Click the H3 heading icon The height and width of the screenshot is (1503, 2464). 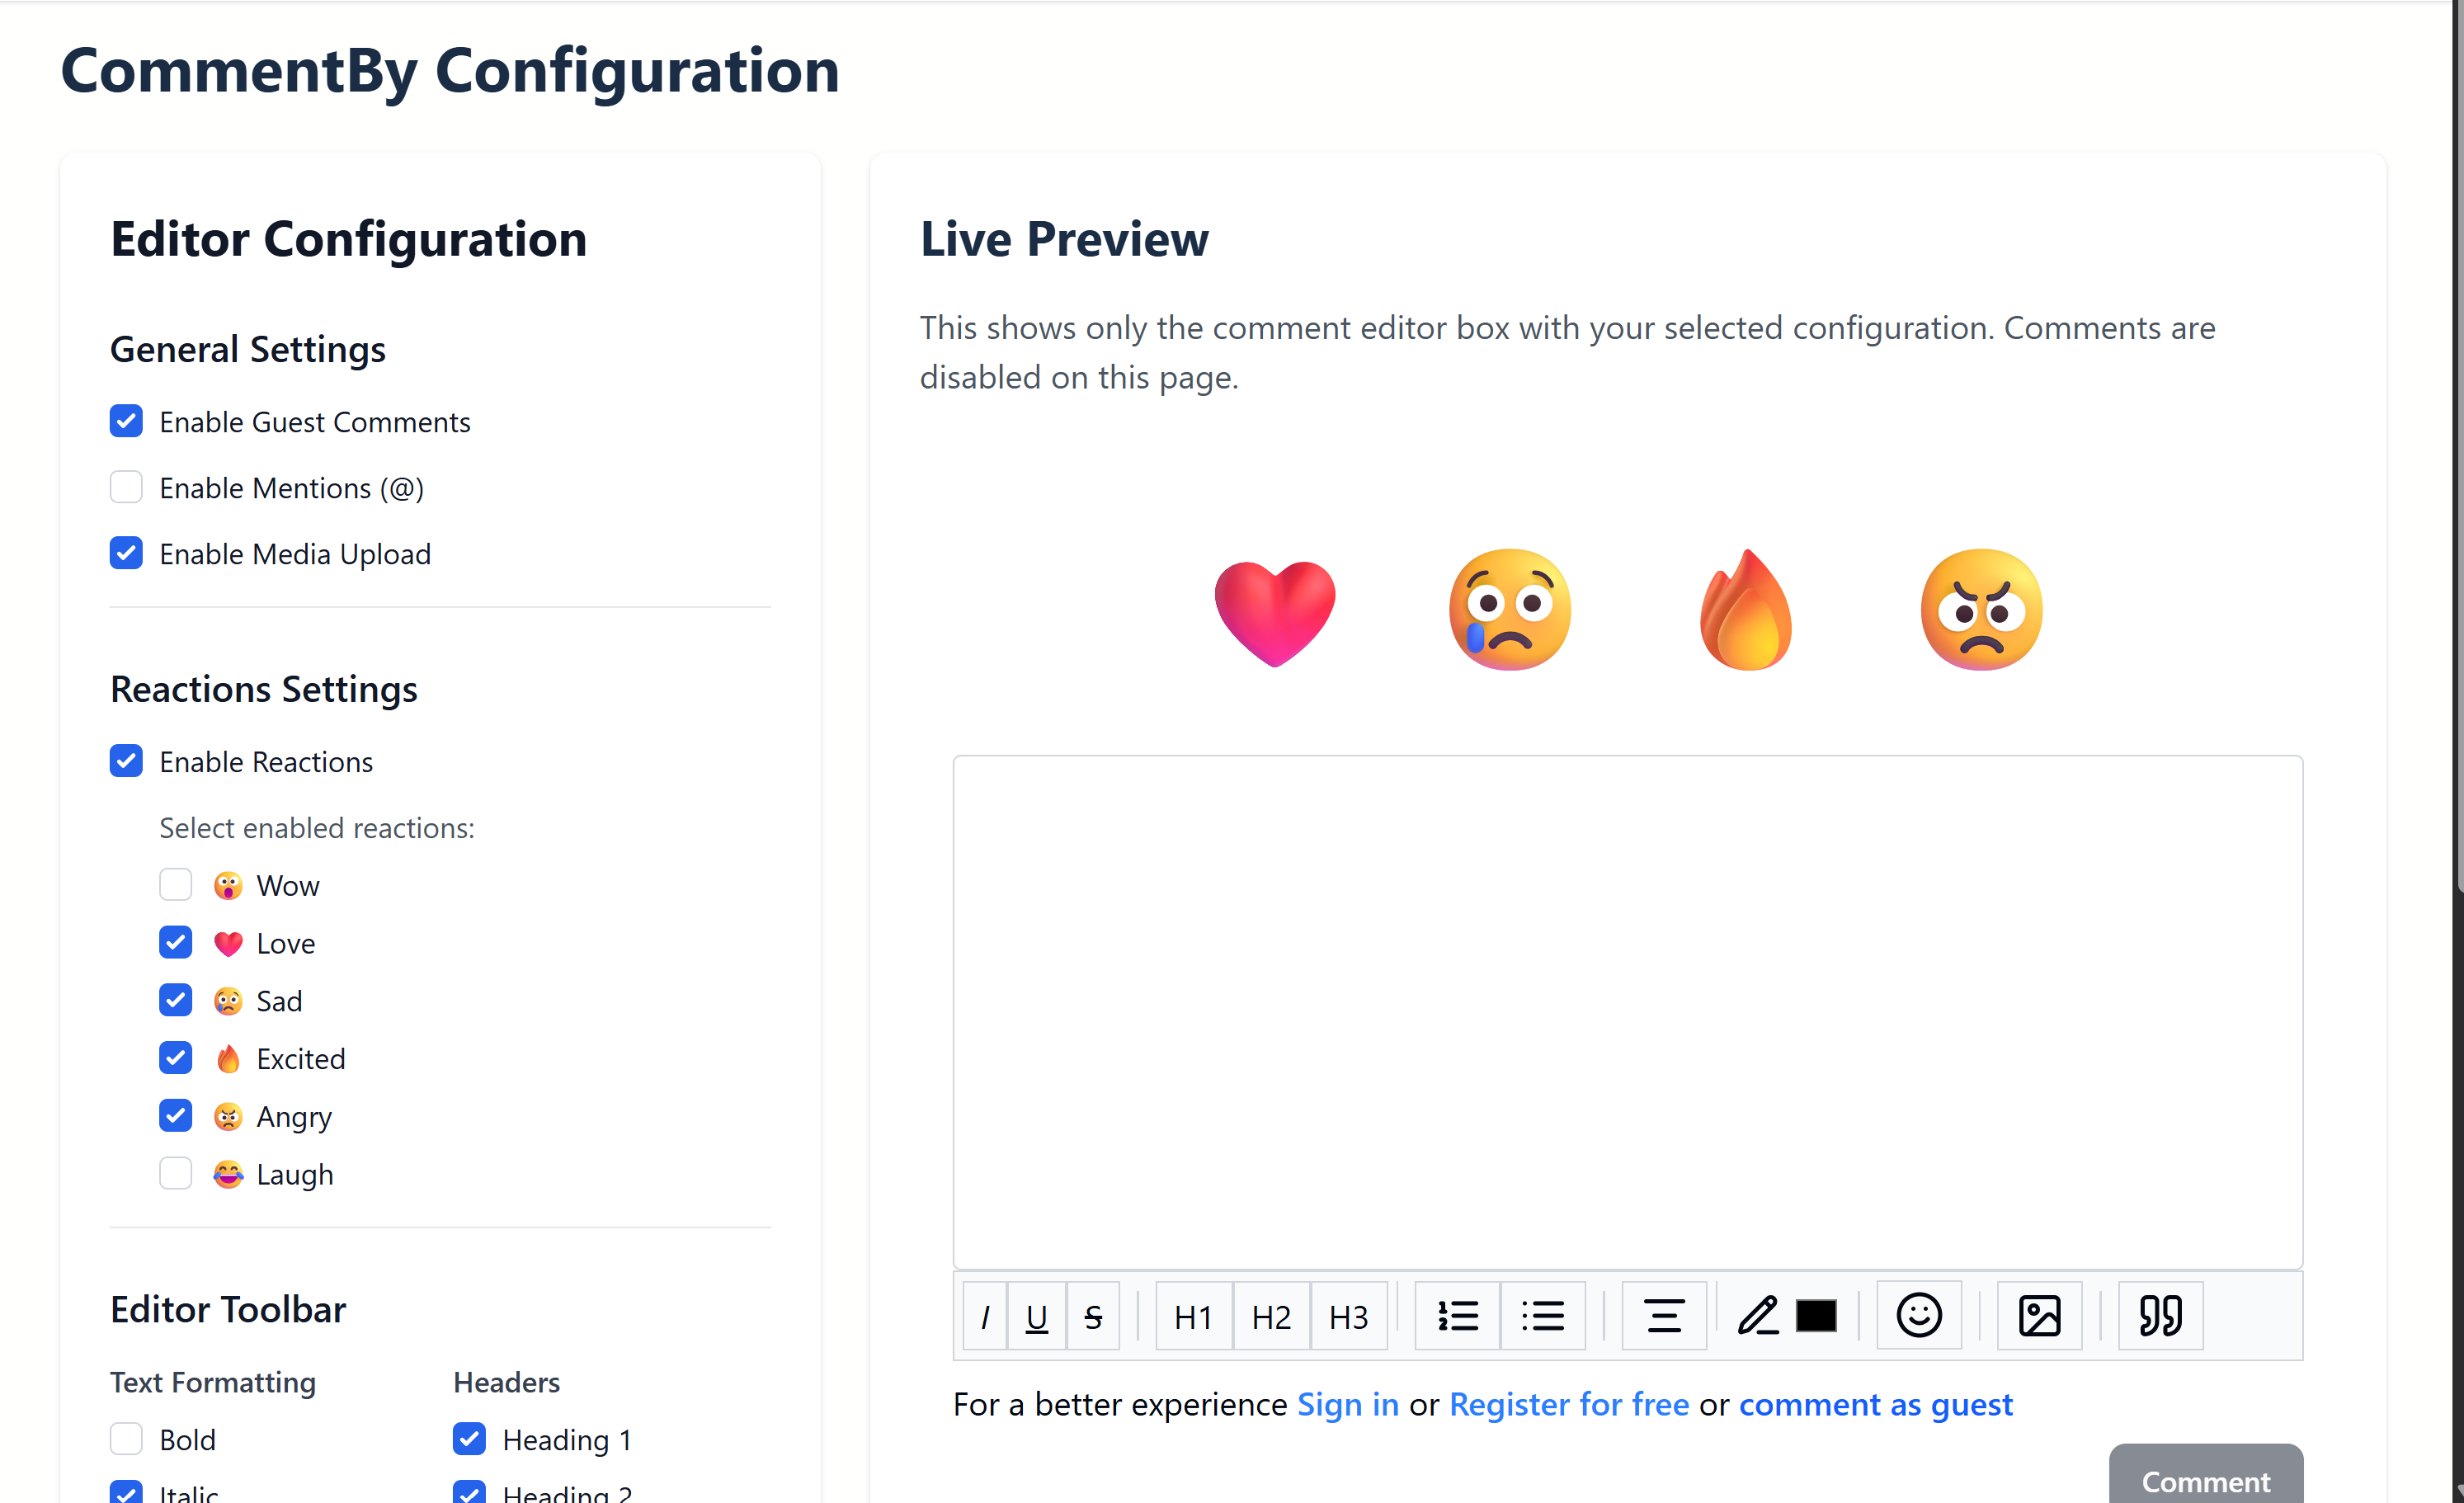(x=1349, y=1316)
